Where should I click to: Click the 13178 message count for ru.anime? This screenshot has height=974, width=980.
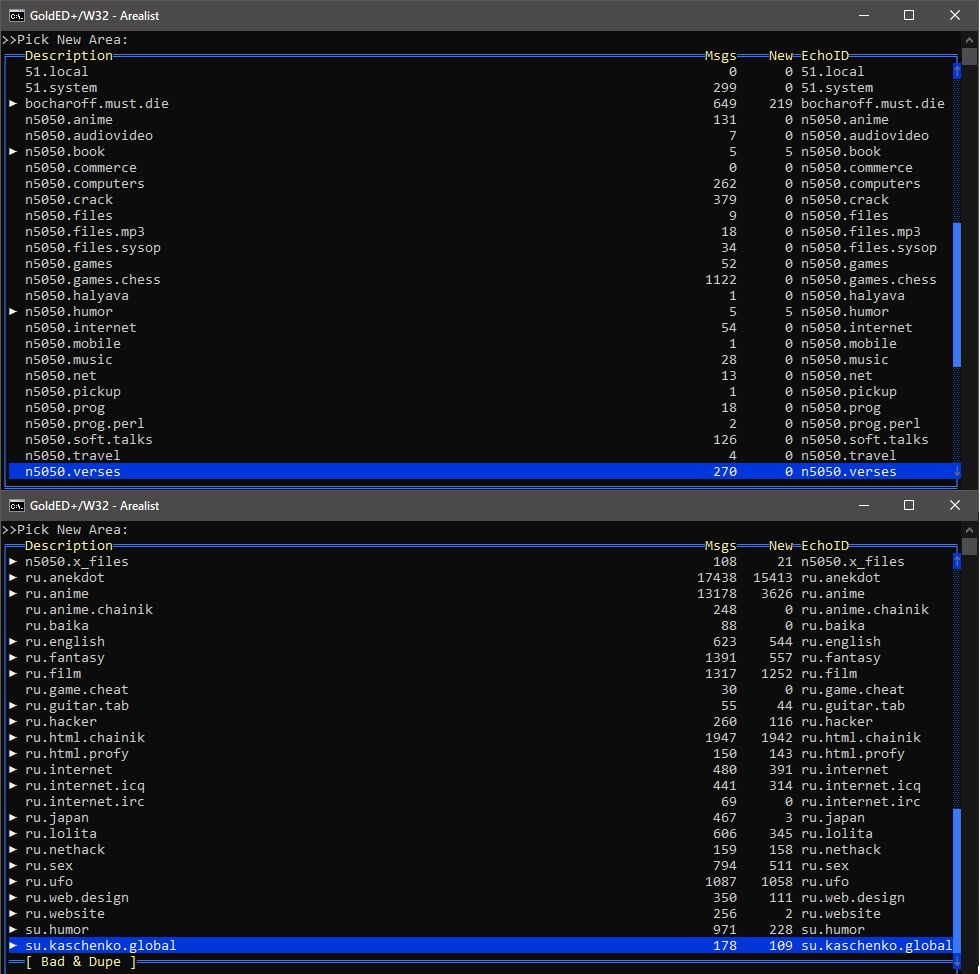point(717,594)
